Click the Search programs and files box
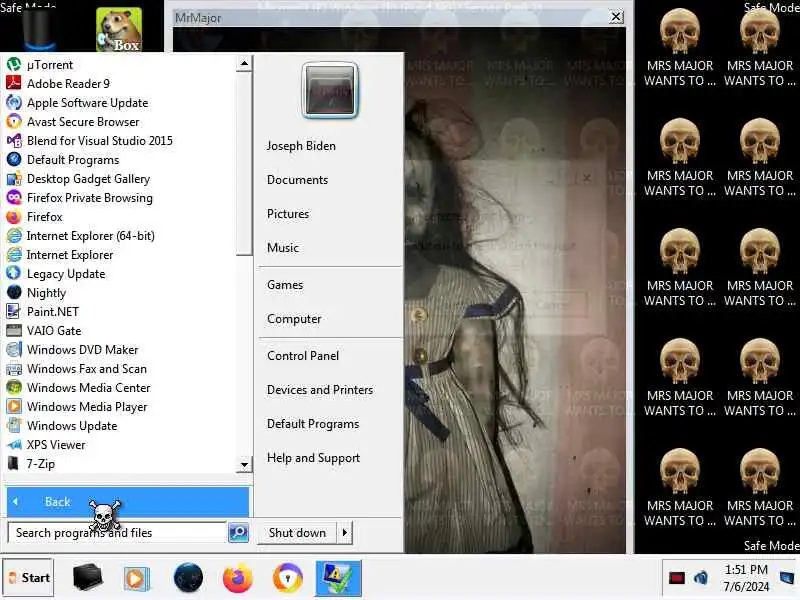 coord(118,533)
